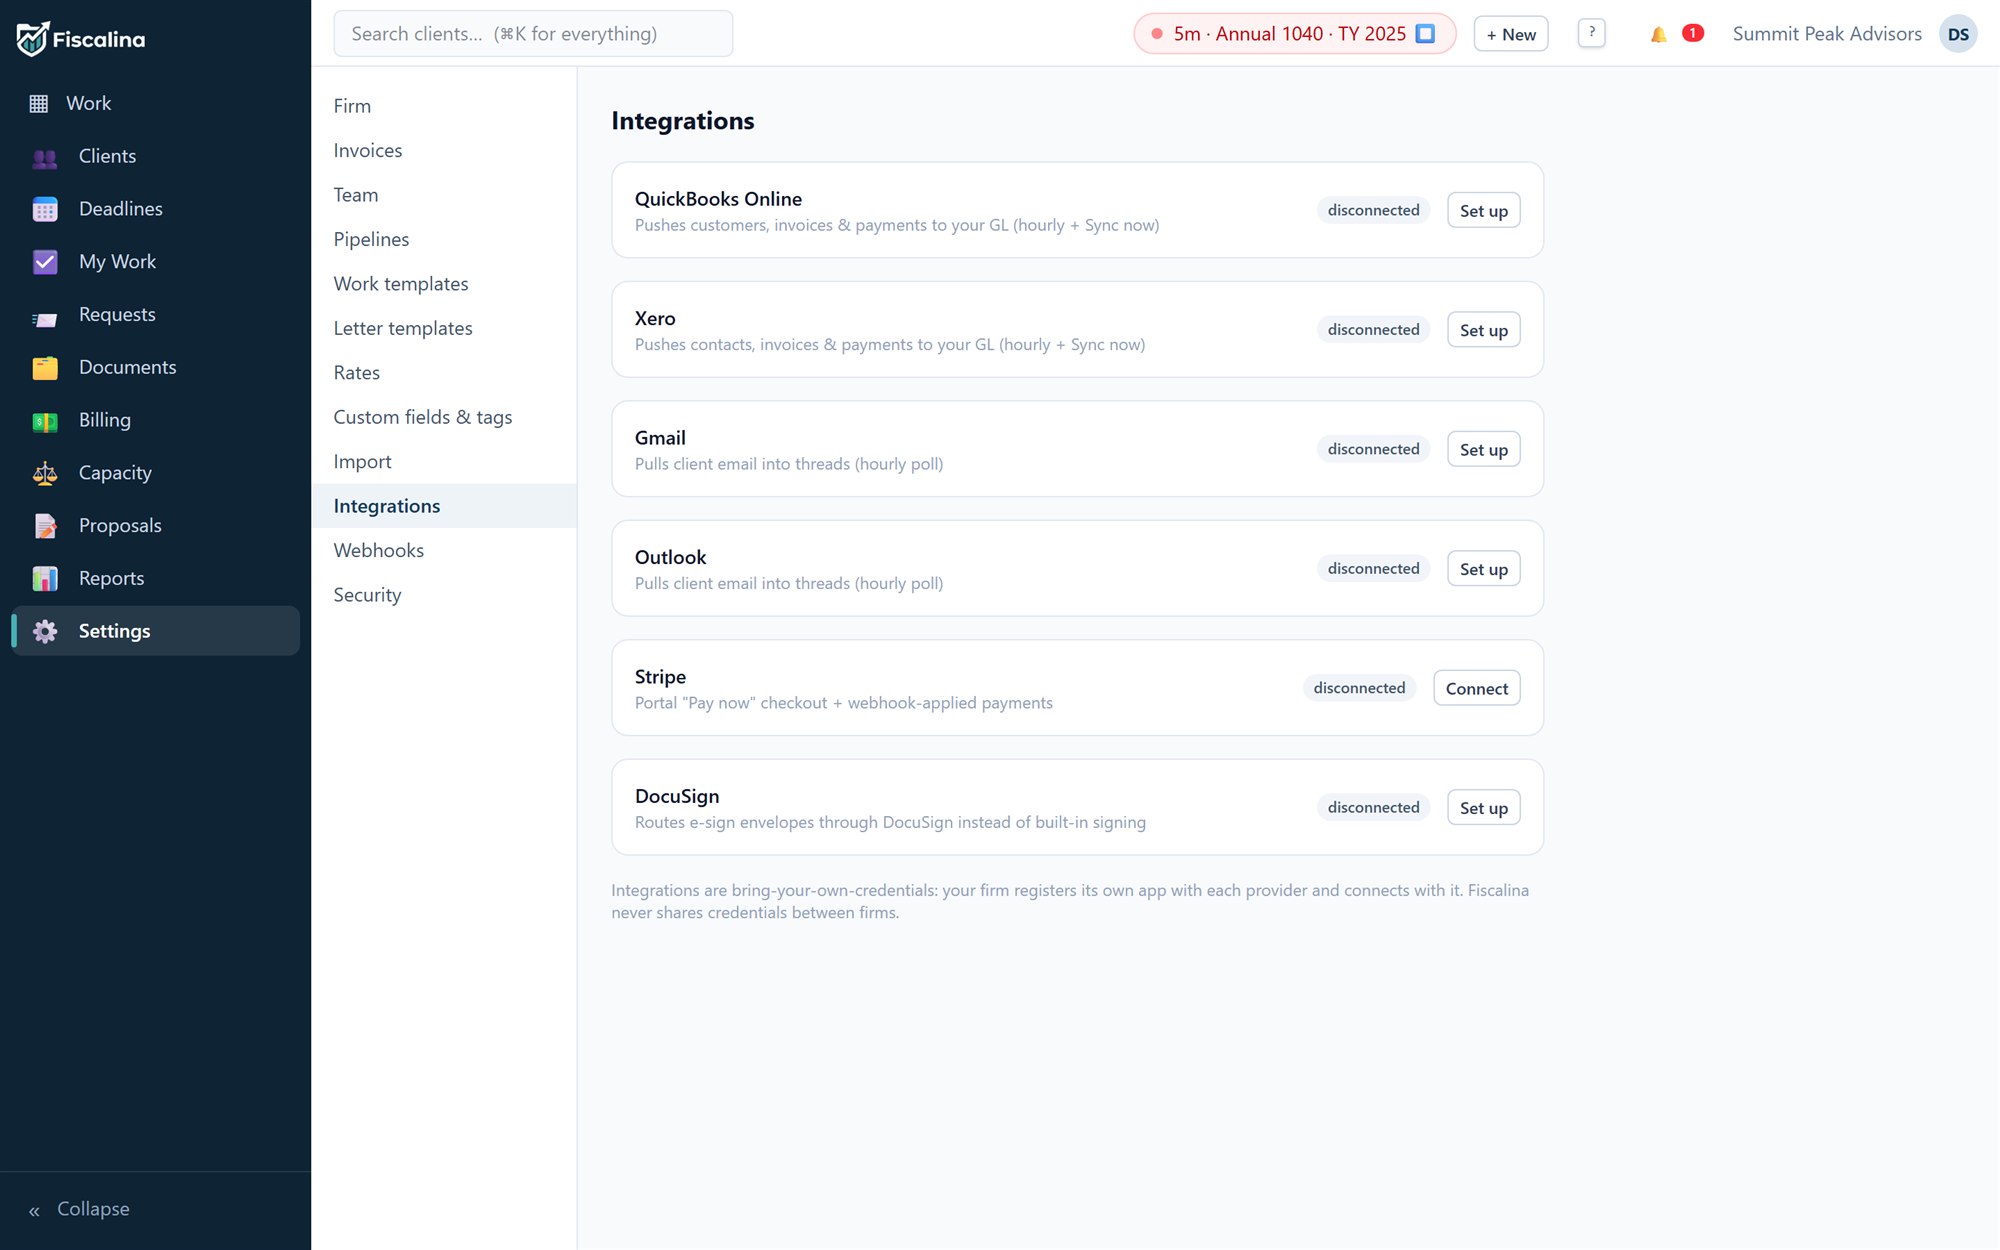This screenshot has height=1250, width=2000.
Task: Open help with the question mark icon
Action: (x=1591, y=33)
